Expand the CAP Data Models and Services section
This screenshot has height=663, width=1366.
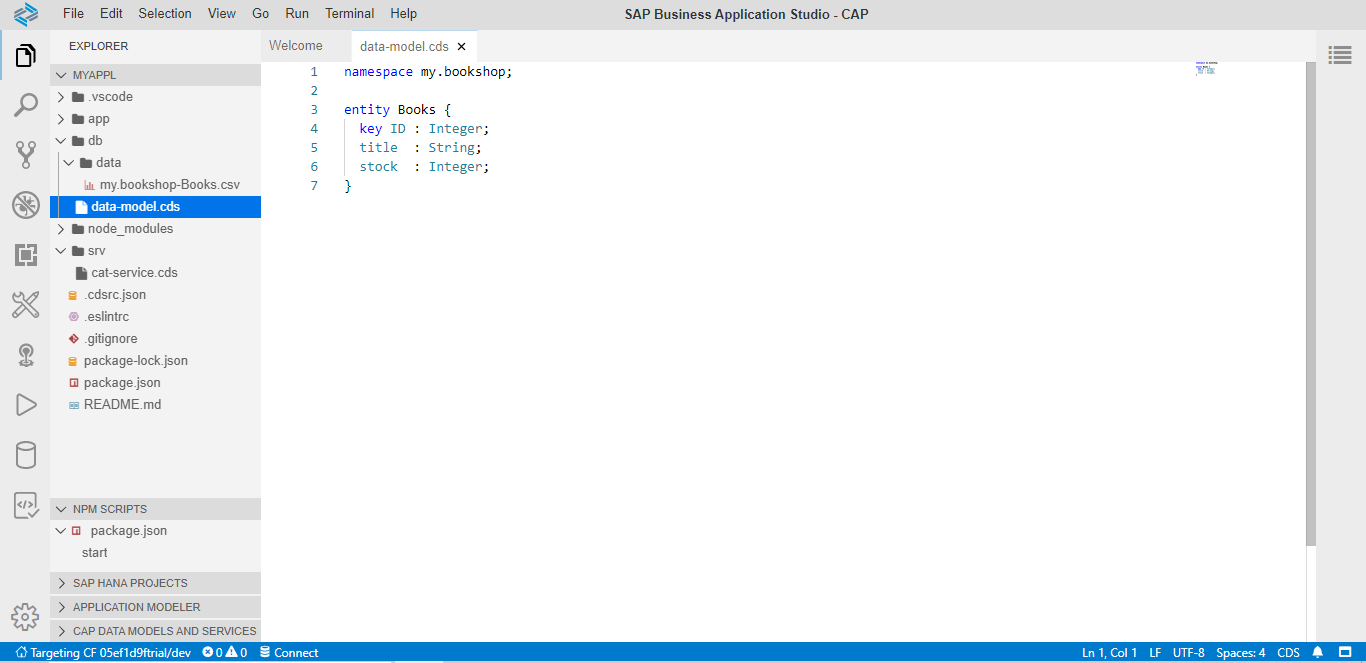(164, 631)
